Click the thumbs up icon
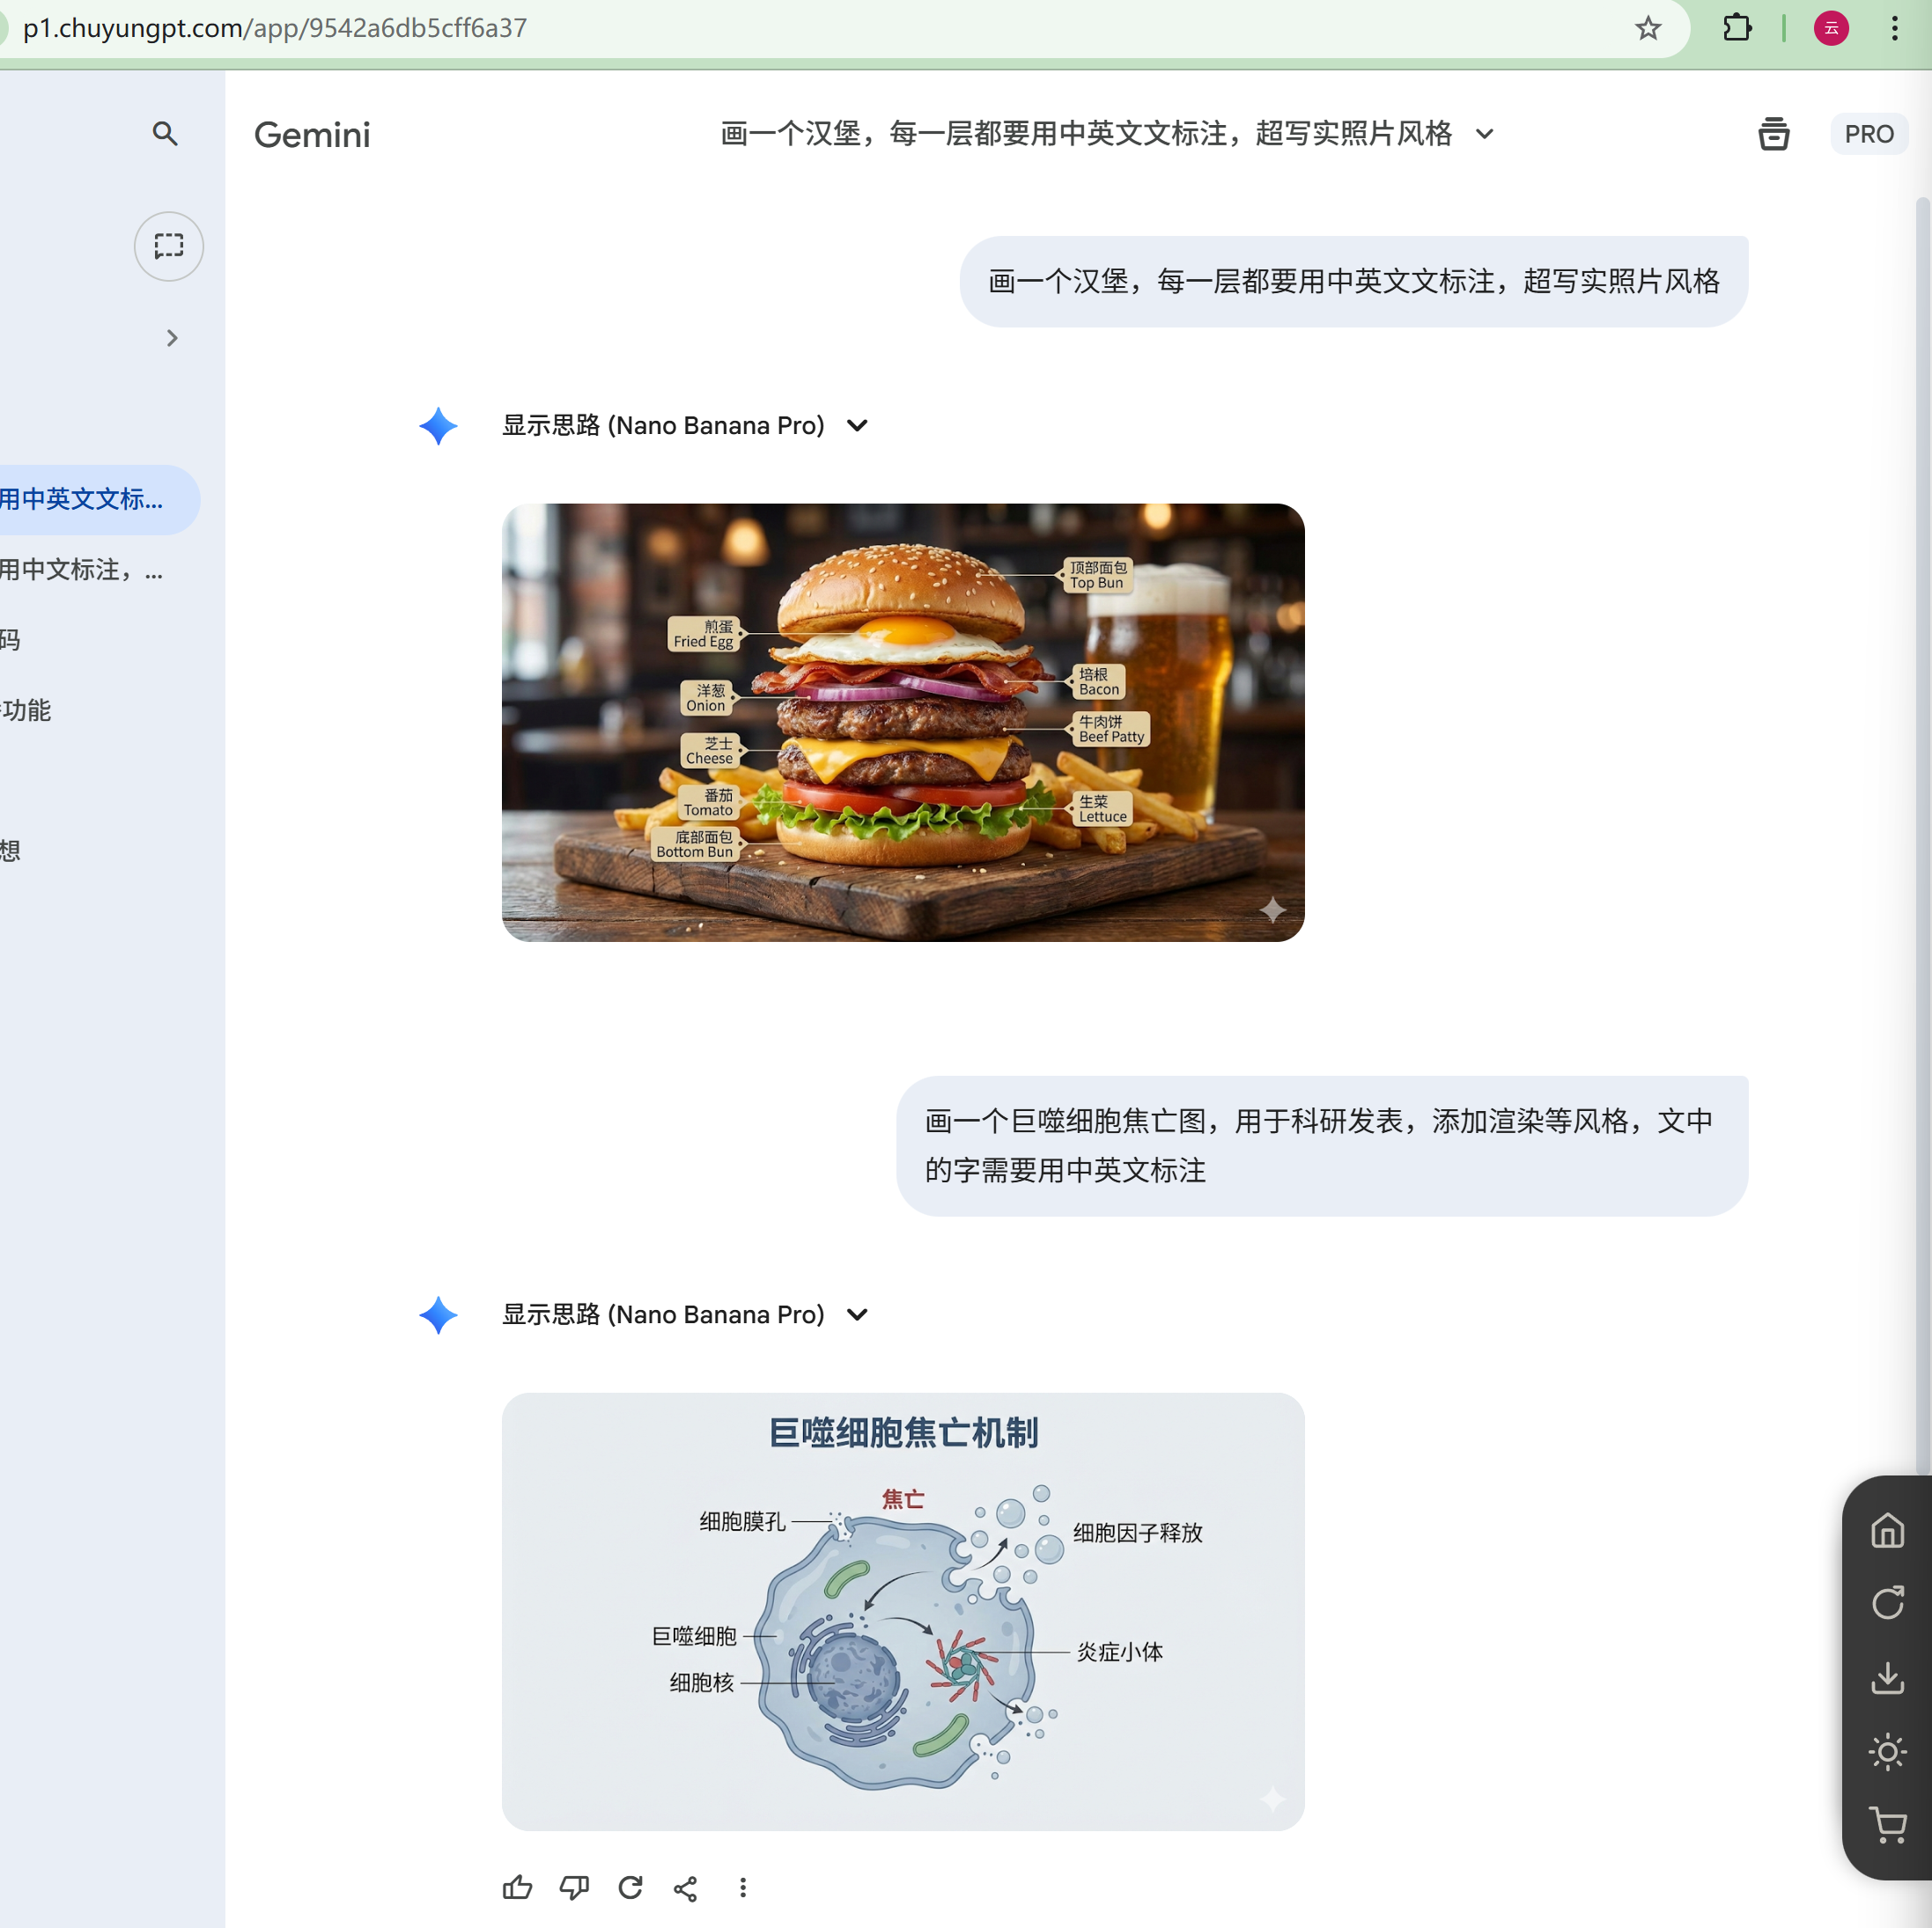This screenshot has width=1932, height=1928. point(517,1887)
